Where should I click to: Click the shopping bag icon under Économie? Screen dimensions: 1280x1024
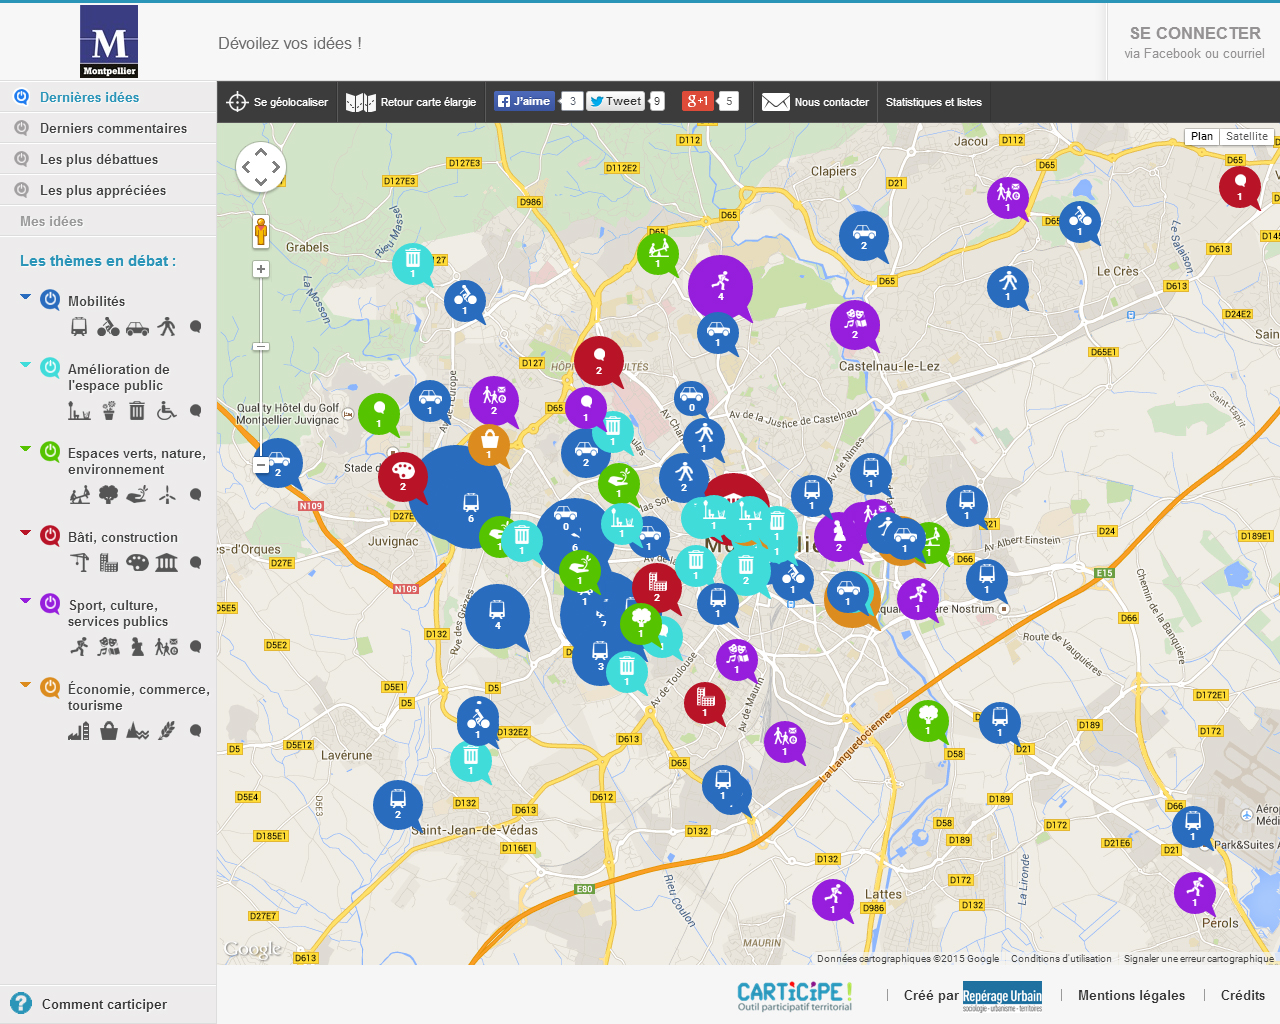pos(109,731)
